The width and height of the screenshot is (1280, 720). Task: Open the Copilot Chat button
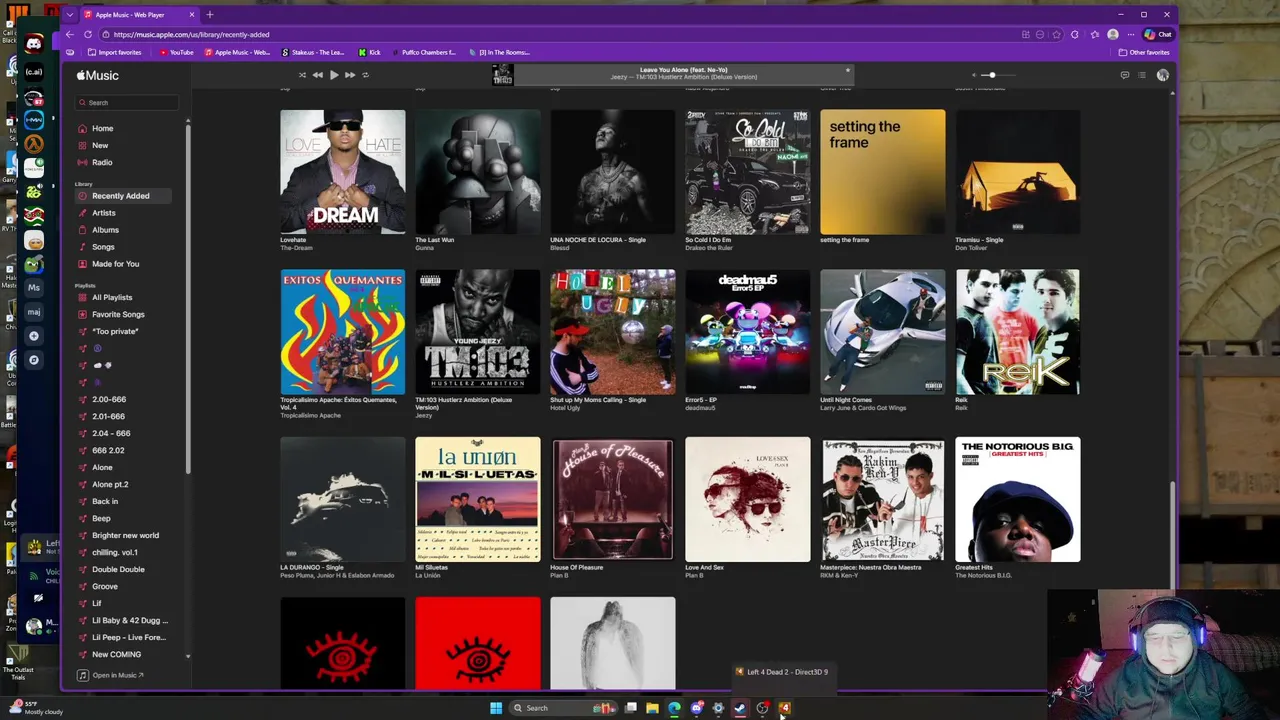coord(1157,34)
